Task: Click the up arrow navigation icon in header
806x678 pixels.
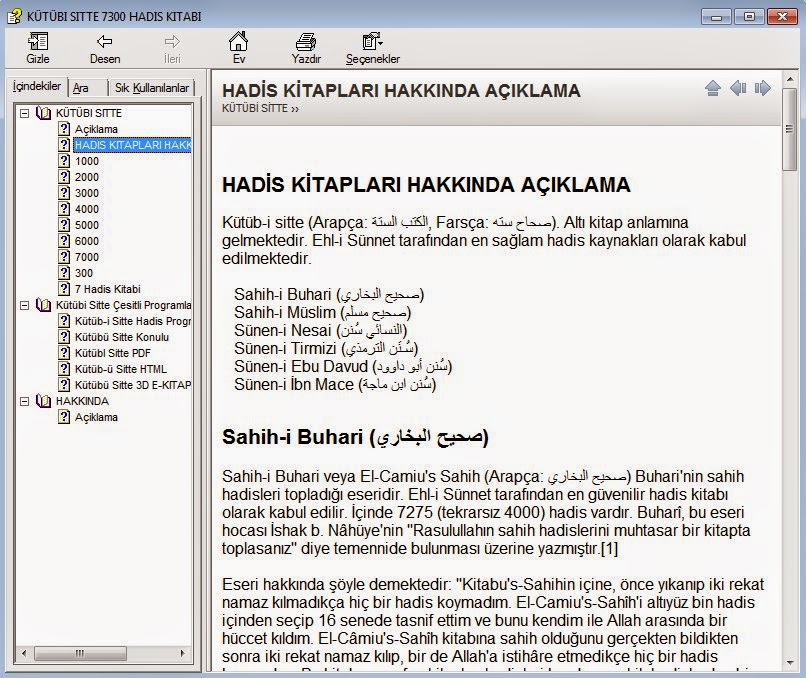Action: [x=713, y=89]
